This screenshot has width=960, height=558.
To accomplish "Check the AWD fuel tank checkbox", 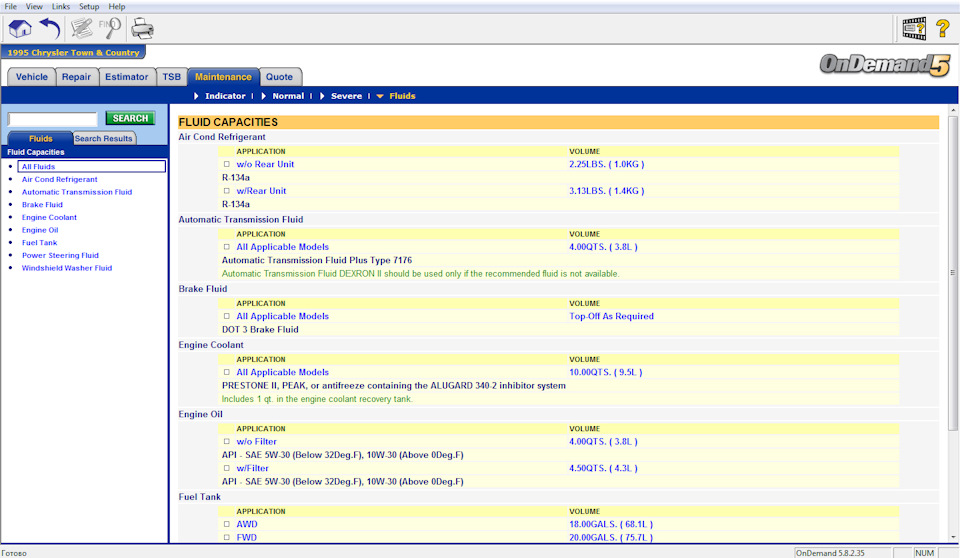I will click(227, 524).
